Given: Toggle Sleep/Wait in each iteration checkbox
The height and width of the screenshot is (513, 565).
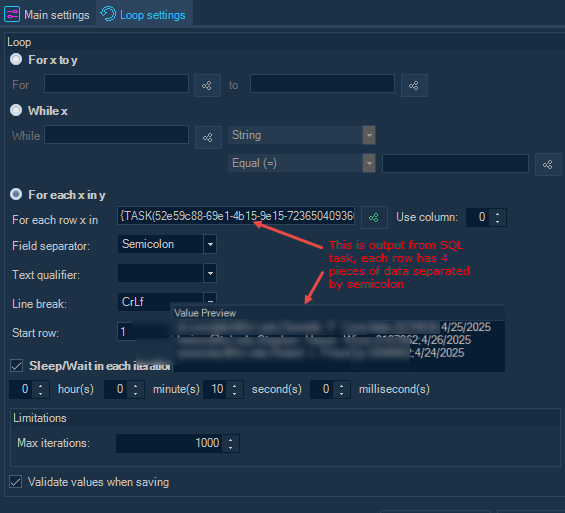Looking at the screenshot, I should 16,366.
